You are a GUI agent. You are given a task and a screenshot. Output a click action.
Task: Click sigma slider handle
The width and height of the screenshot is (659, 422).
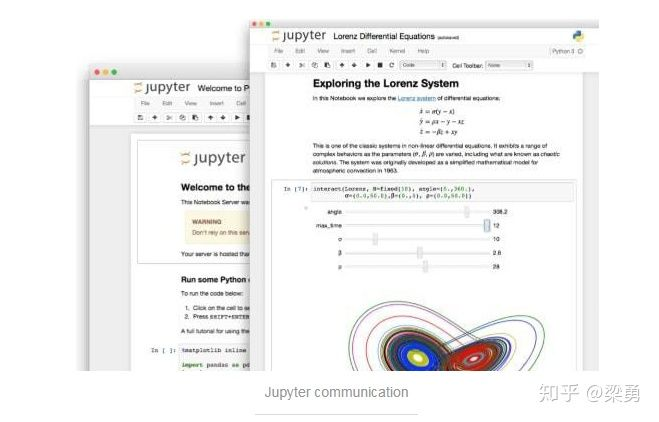pyautogui.click(x=375, y=239)
